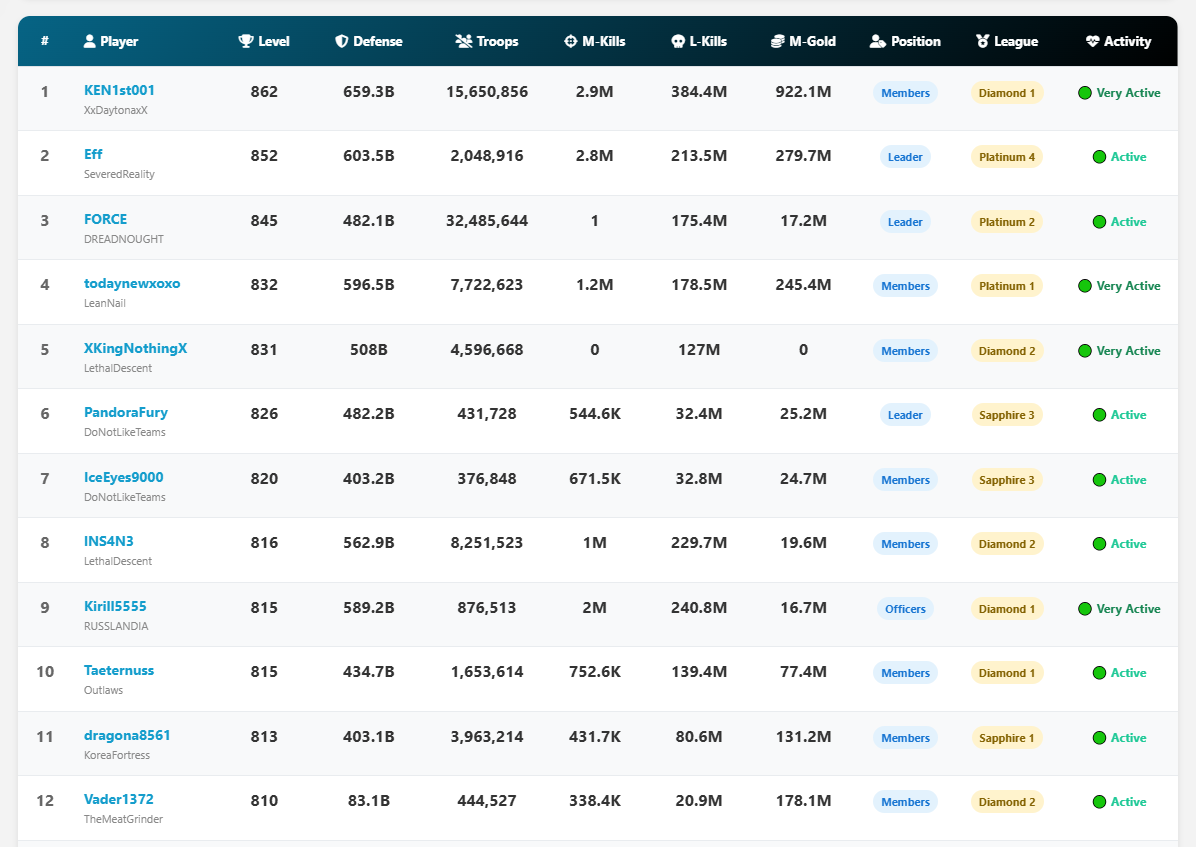
Task: Select the crown icon beside Level
Action: point(245,41)
